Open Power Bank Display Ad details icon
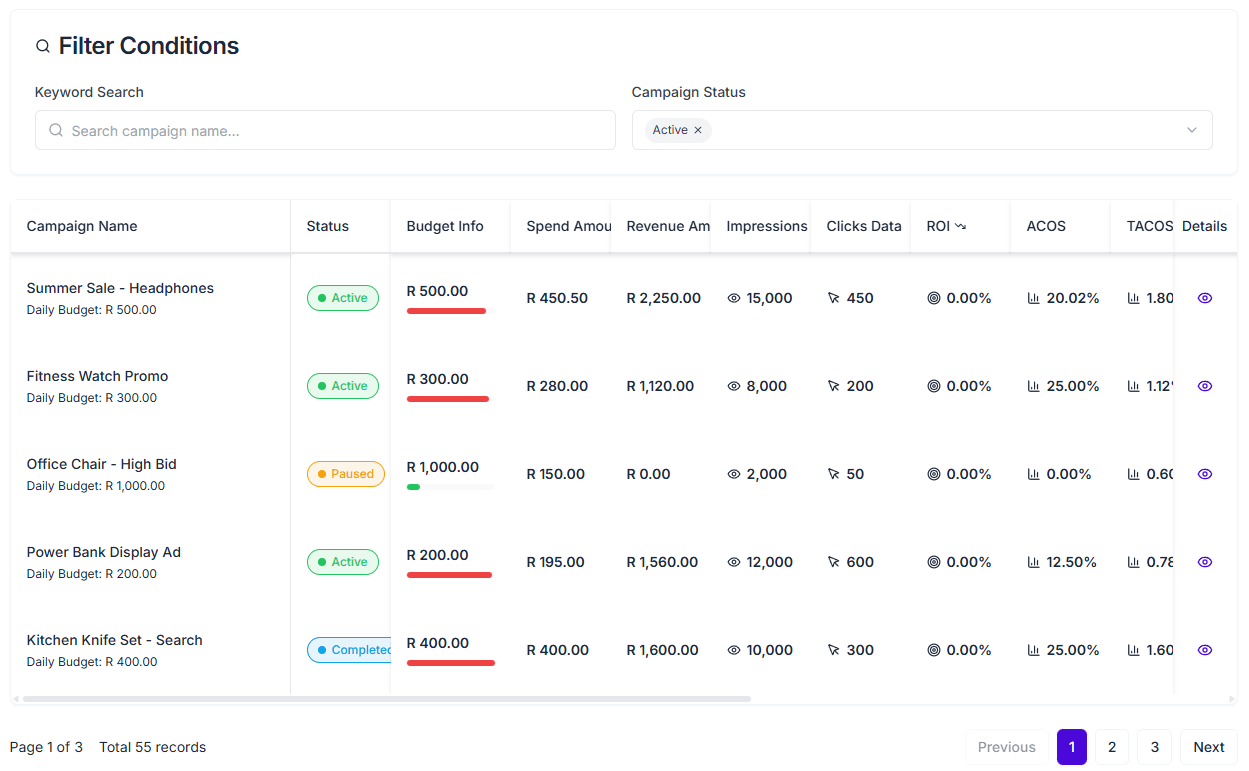 point(1204,562)
